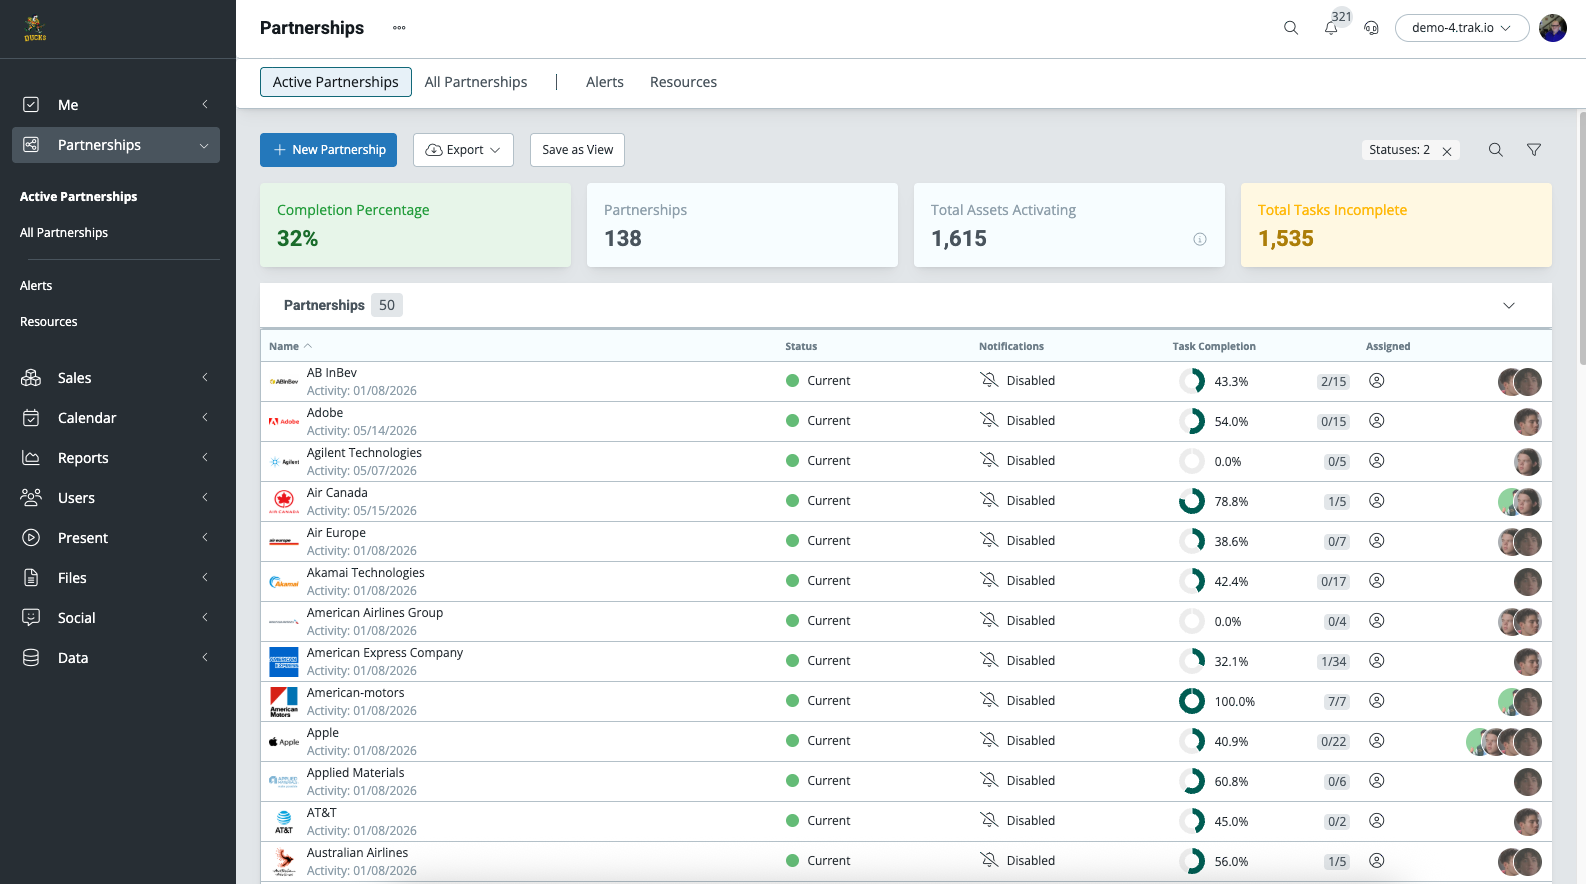1586x884 pixels.
Task: Open the filter funnel icon
Action: 1534,150
